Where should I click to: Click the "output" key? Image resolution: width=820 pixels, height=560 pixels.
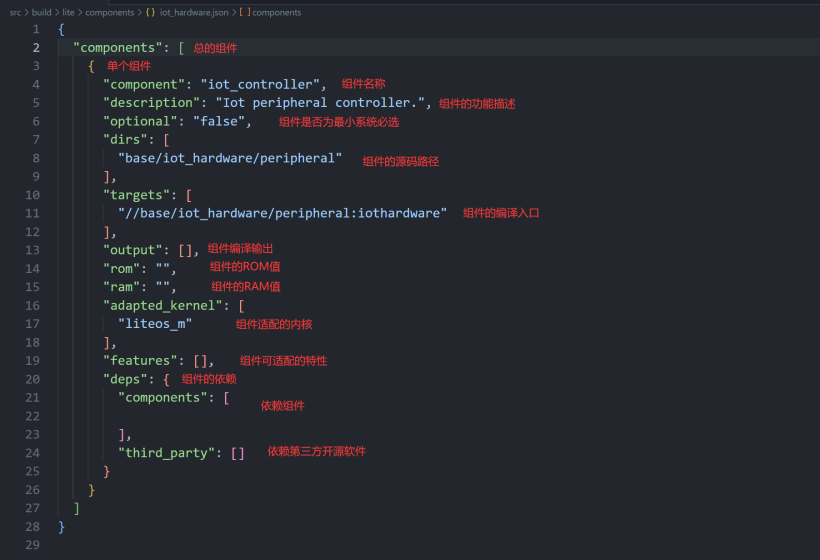133,250
